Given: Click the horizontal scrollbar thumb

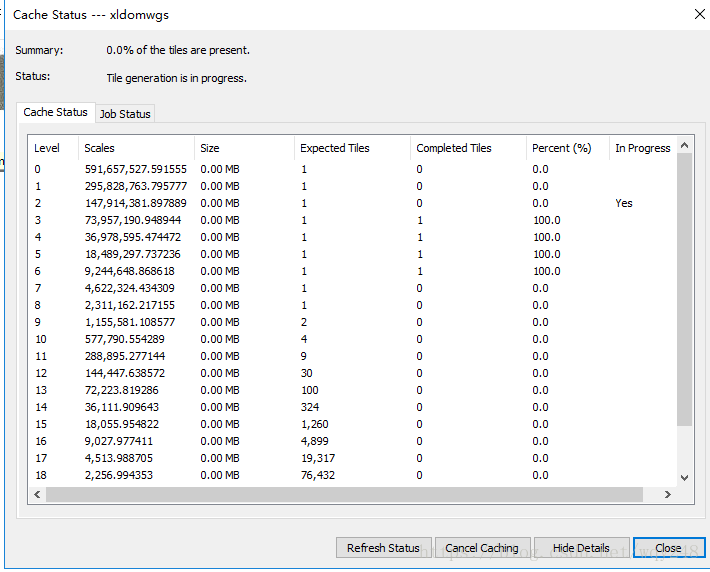Looking at the screenshot, I should [344, 494].
